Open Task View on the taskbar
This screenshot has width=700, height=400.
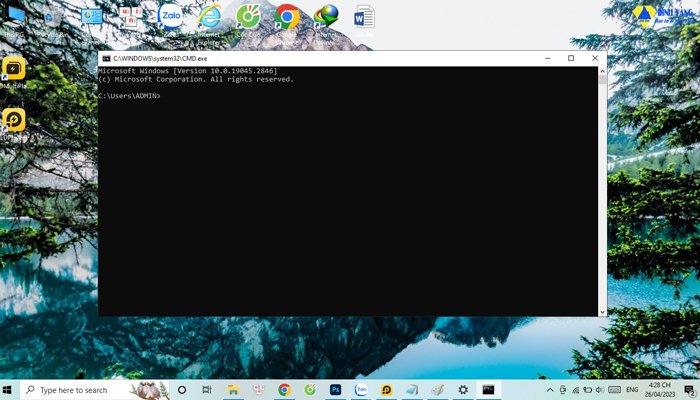click(207, 389)
